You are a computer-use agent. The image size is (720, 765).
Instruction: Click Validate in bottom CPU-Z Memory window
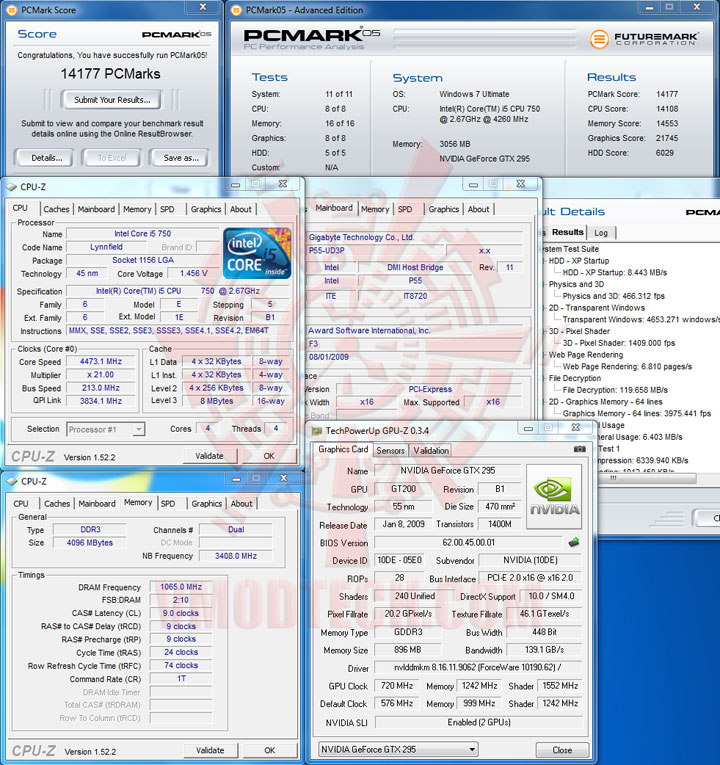pyautogui.click(x=210, y=750)
